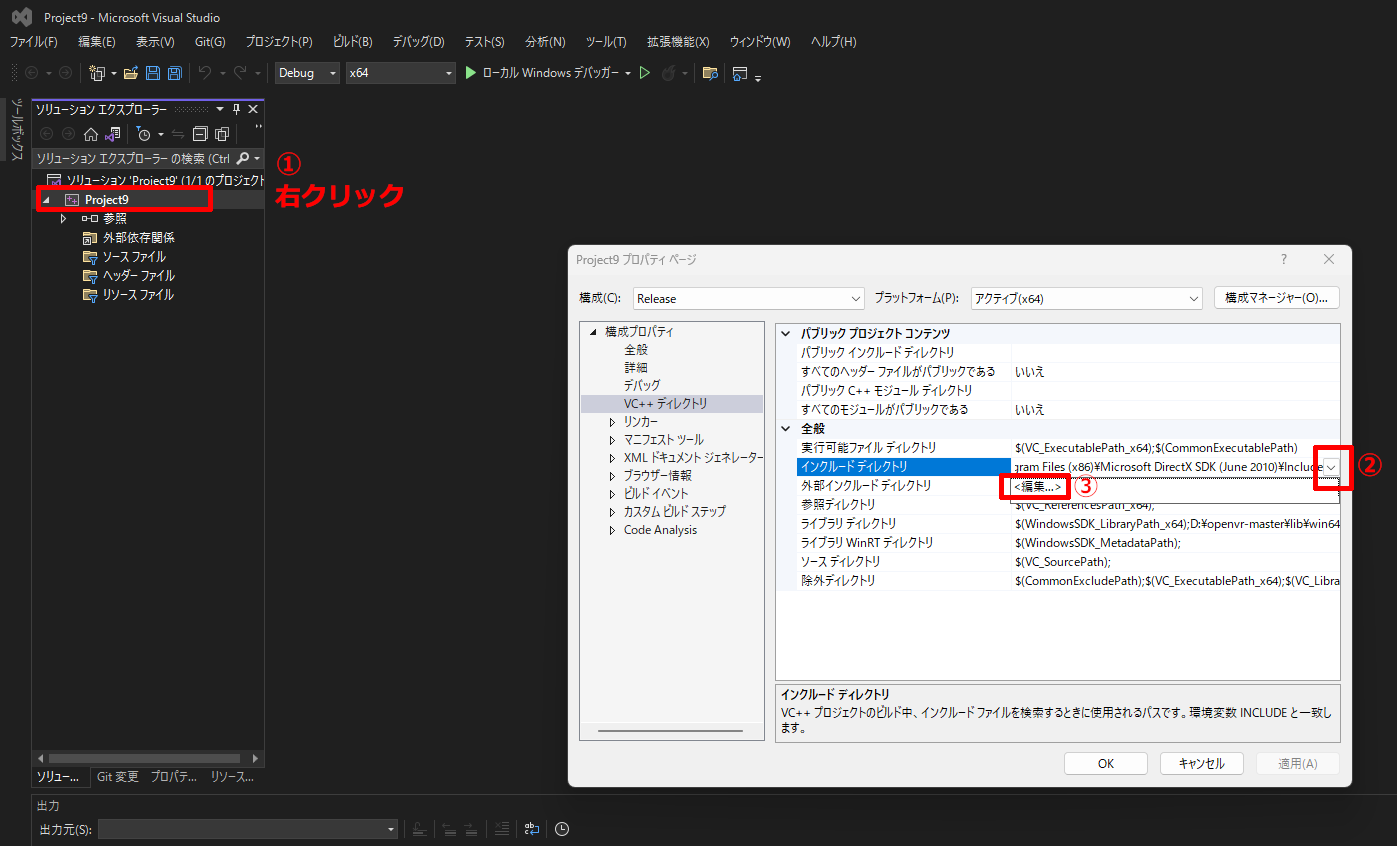This screenshot has width=1397, height=846.
Task: Open the ビルド(B) menu
Action: [352, 42]
